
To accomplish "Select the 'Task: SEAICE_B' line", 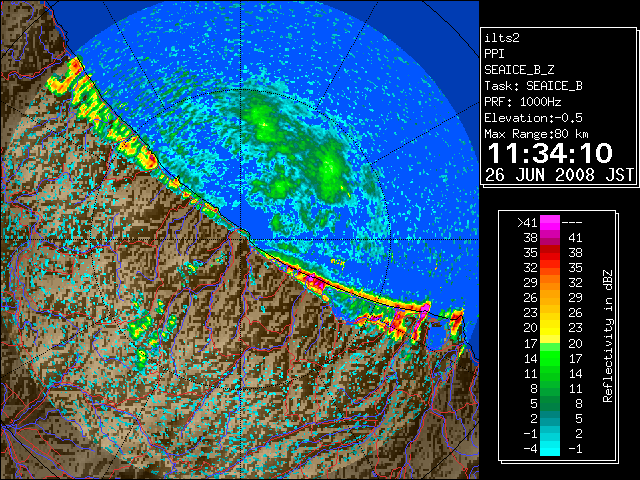I will [x=533, y=86].
